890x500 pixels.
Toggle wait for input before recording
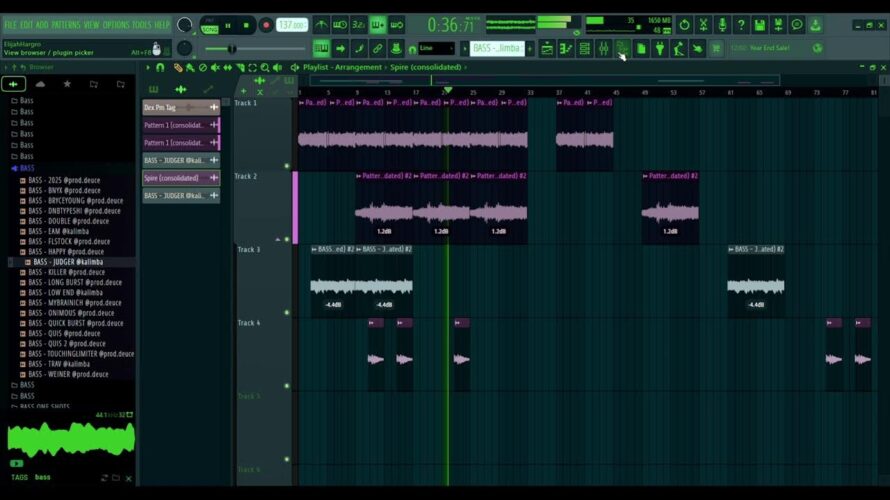339,25
